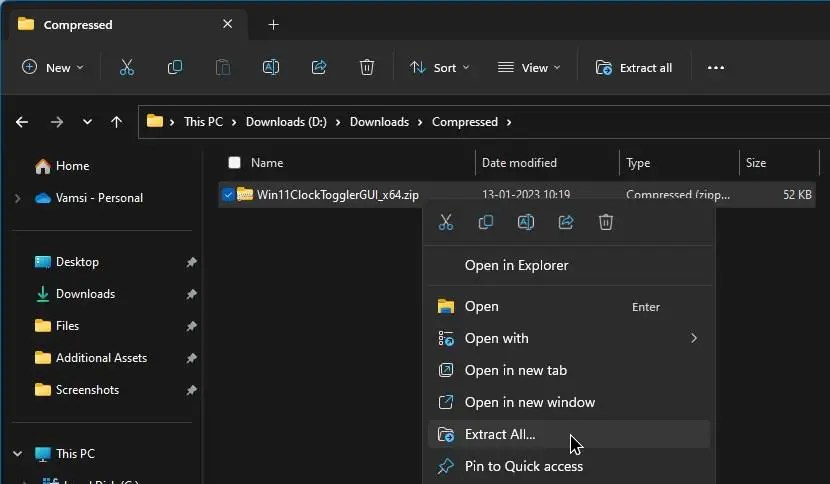Sort by Date modified column header
This screenshot has width=830, height=484.
(x=519, y=163)
